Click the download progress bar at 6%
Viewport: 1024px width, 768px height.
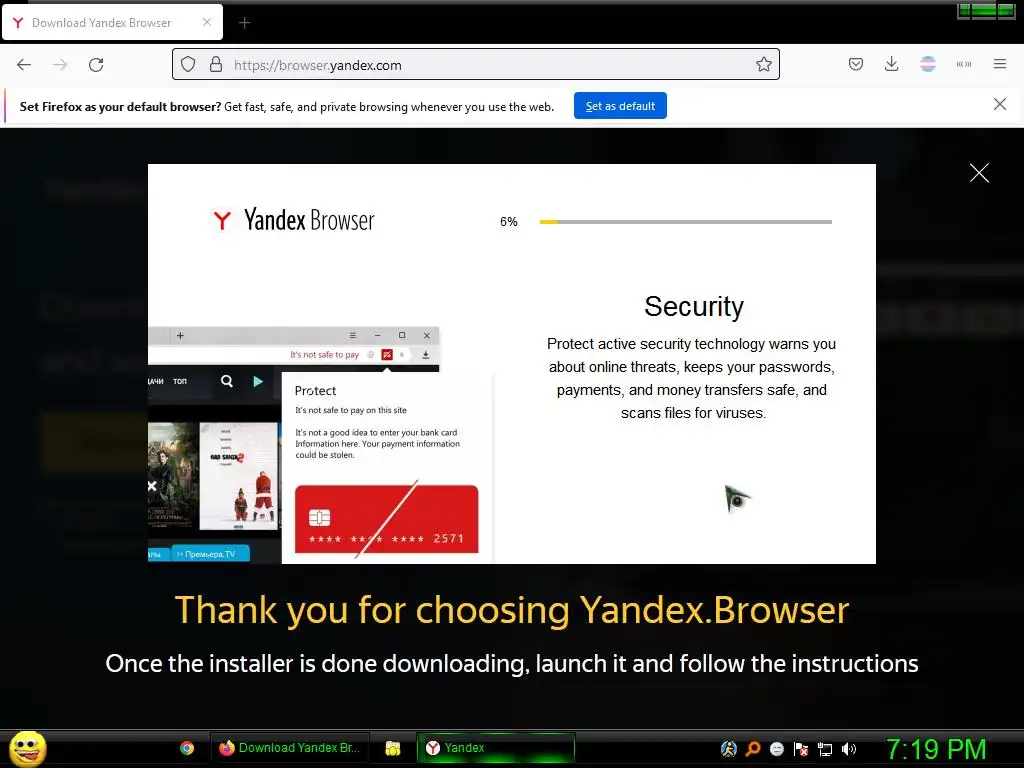(686, 222)
